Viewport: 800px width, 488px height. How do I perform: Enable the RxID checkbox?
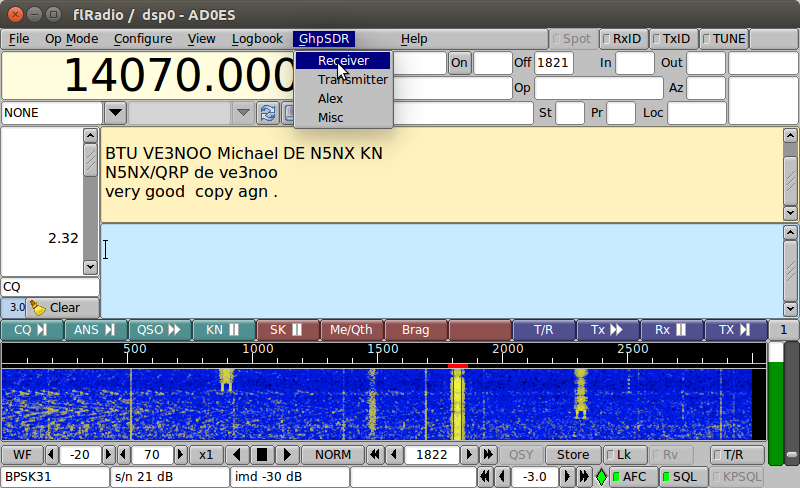(x=621, y=39)
